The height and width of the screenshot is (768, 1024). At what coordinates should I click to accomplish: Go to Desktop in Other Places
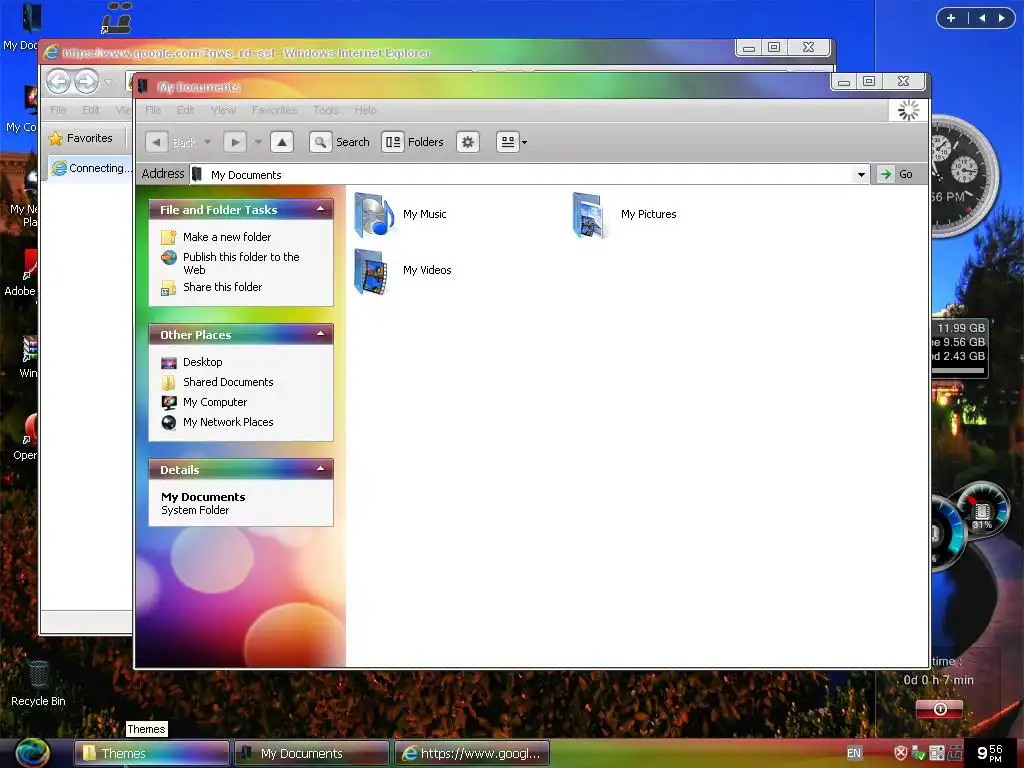click(202, 362)
